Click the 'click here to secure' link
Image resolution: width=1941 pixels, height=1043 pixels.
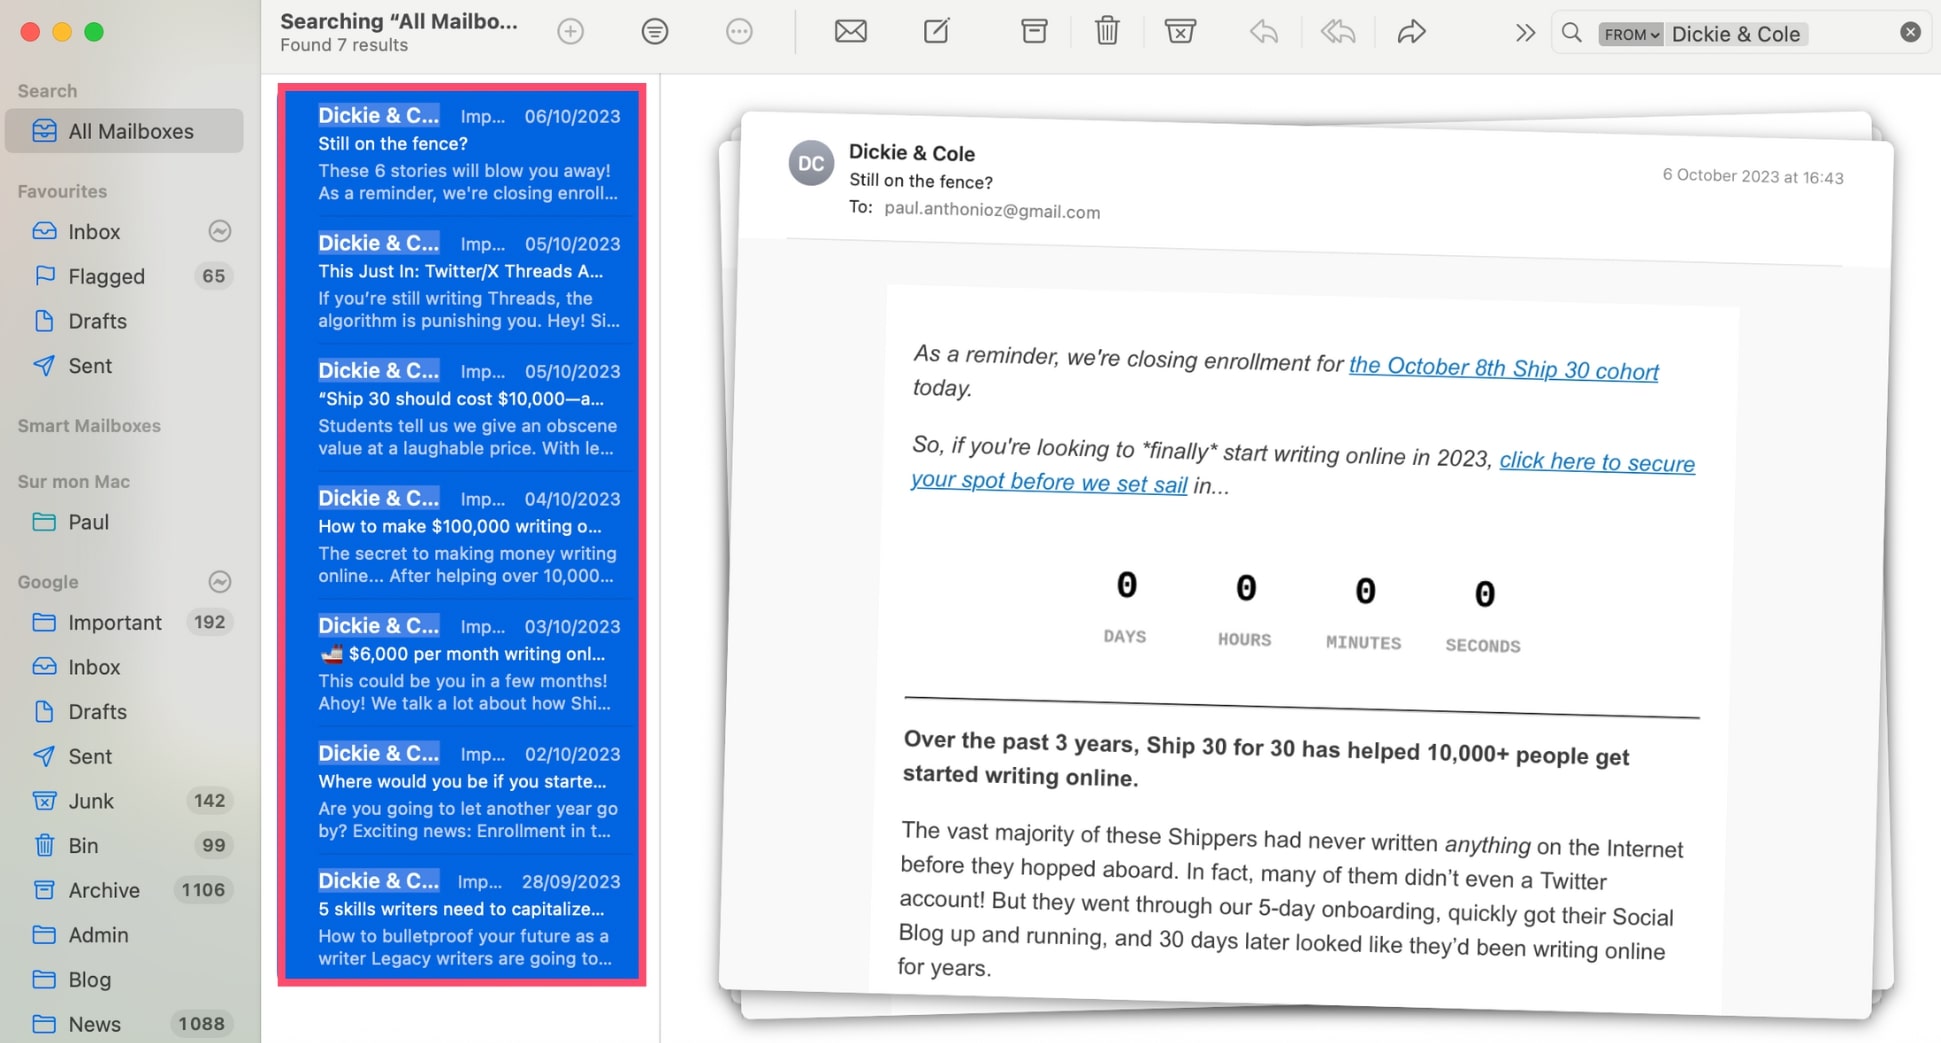(1596, 462)
